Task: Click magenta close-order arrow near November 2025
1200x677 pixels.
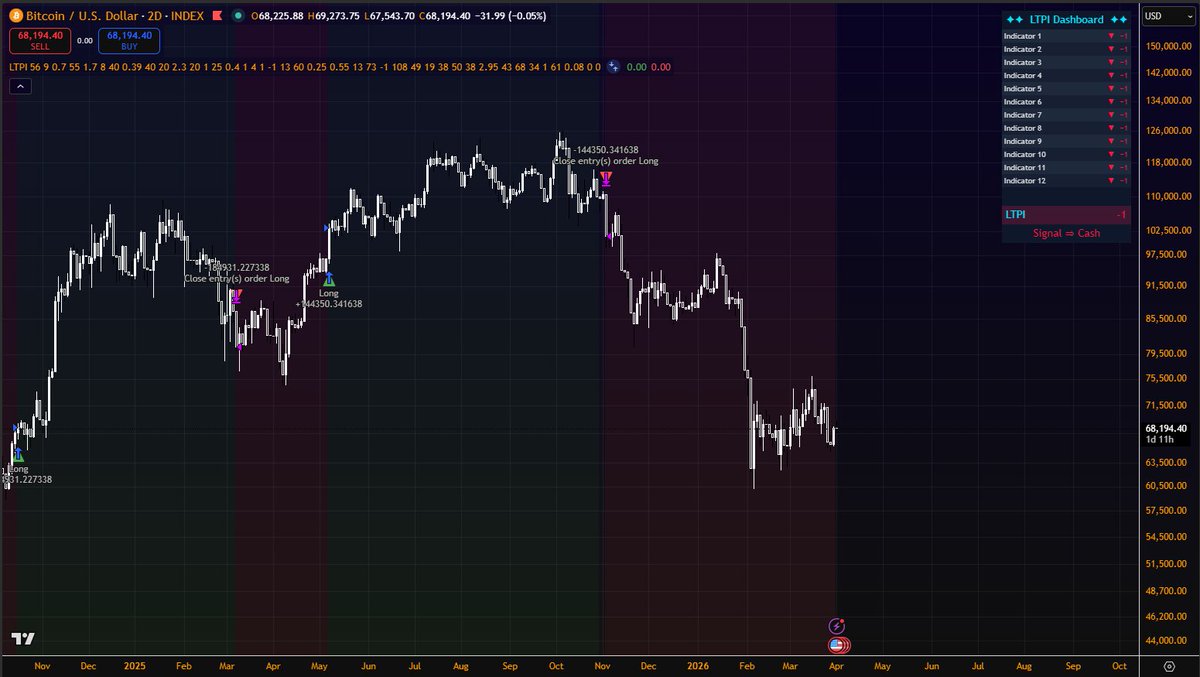Action: (606, 178)
